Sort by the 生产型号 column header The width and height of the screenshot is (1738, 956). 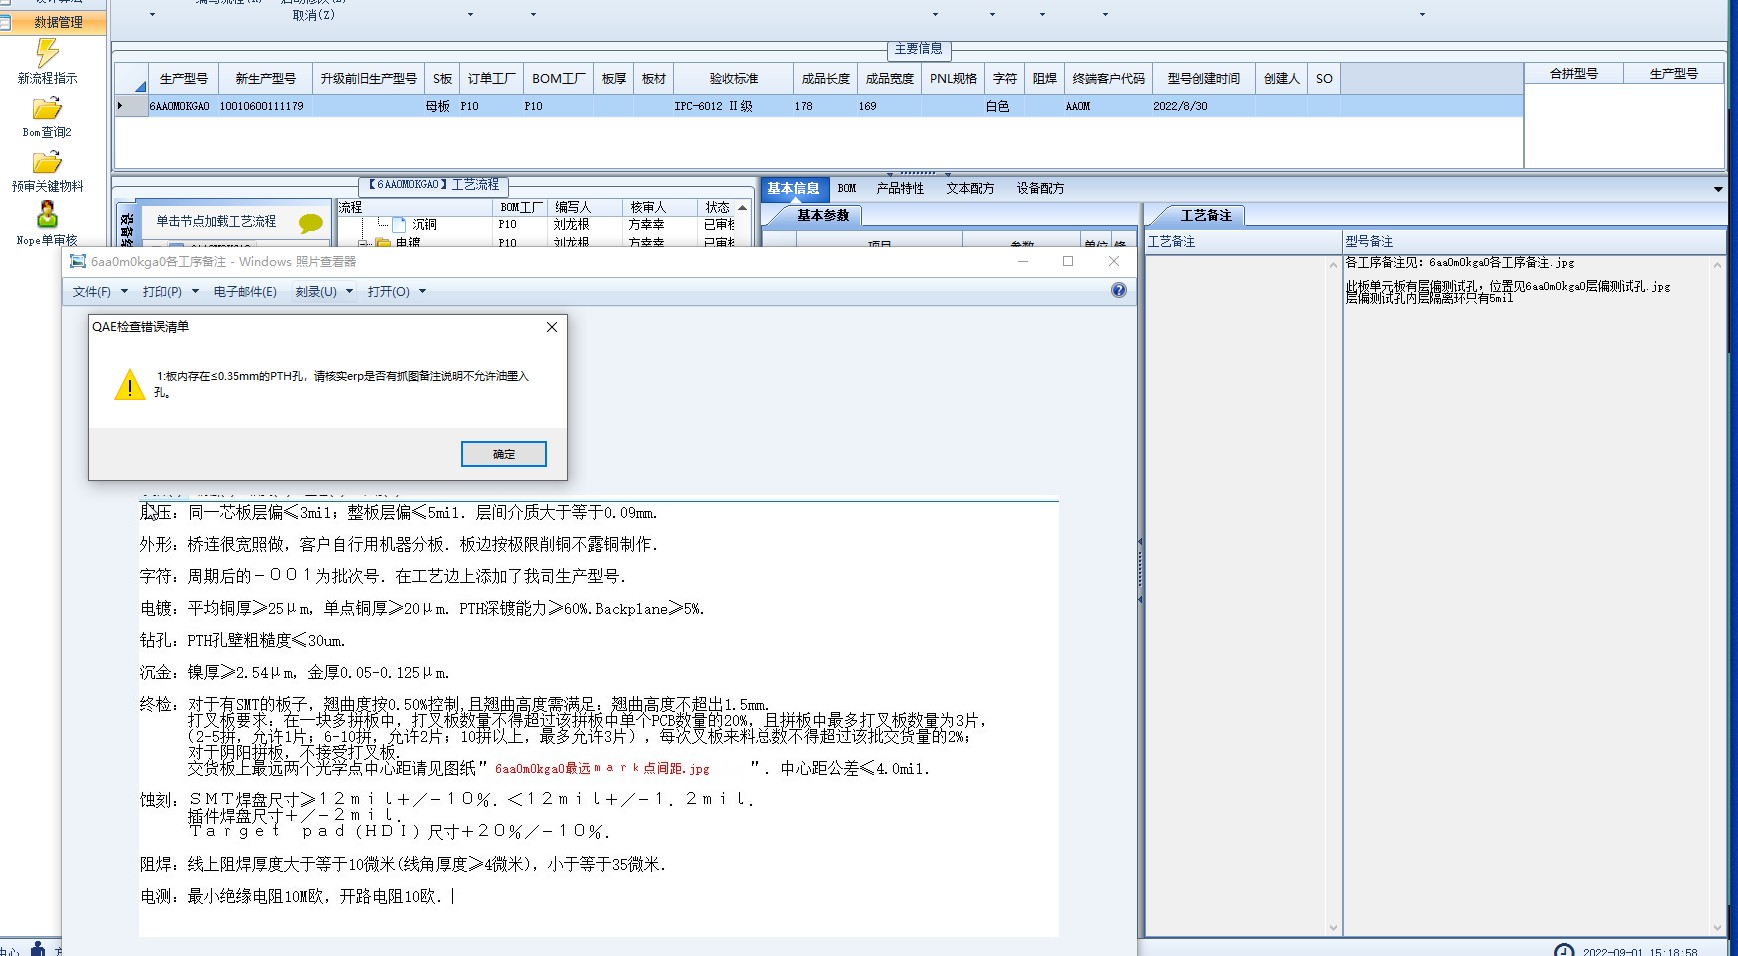tap(184, 79)
